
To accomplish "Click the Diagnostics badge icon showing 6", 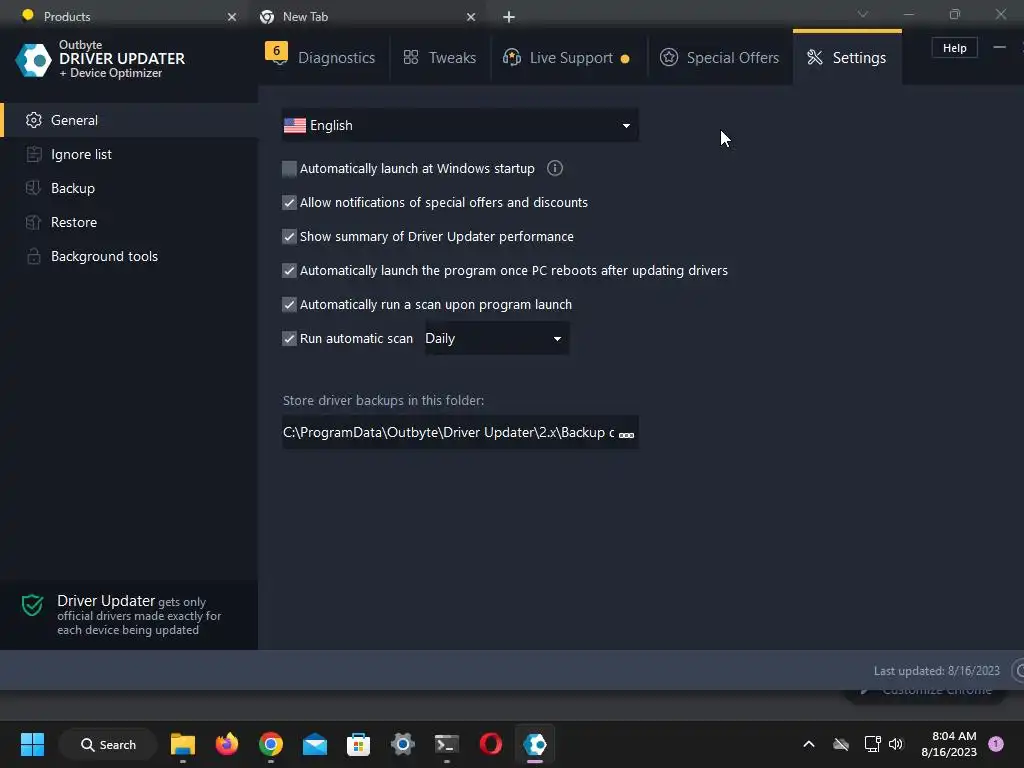I will pos(276,53).
